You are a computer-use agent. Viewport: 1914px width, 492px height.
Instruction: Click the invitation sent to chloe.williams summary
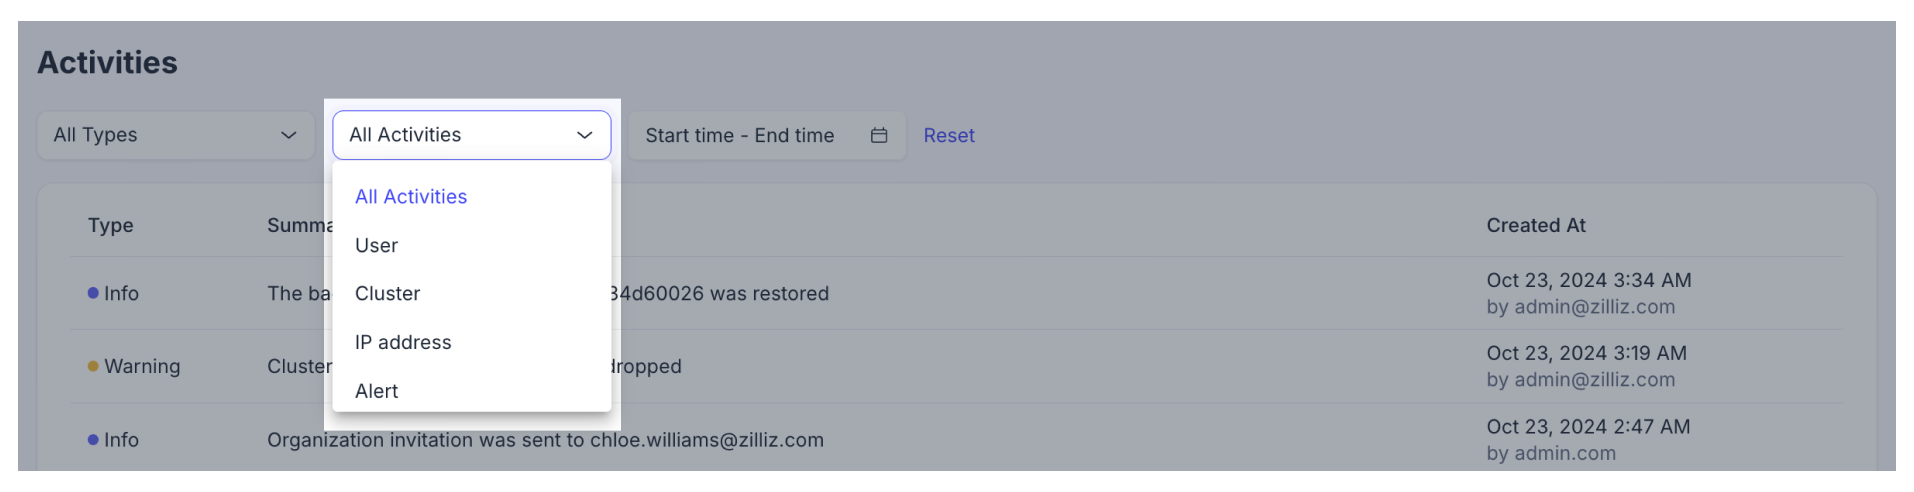coord(545,440)
